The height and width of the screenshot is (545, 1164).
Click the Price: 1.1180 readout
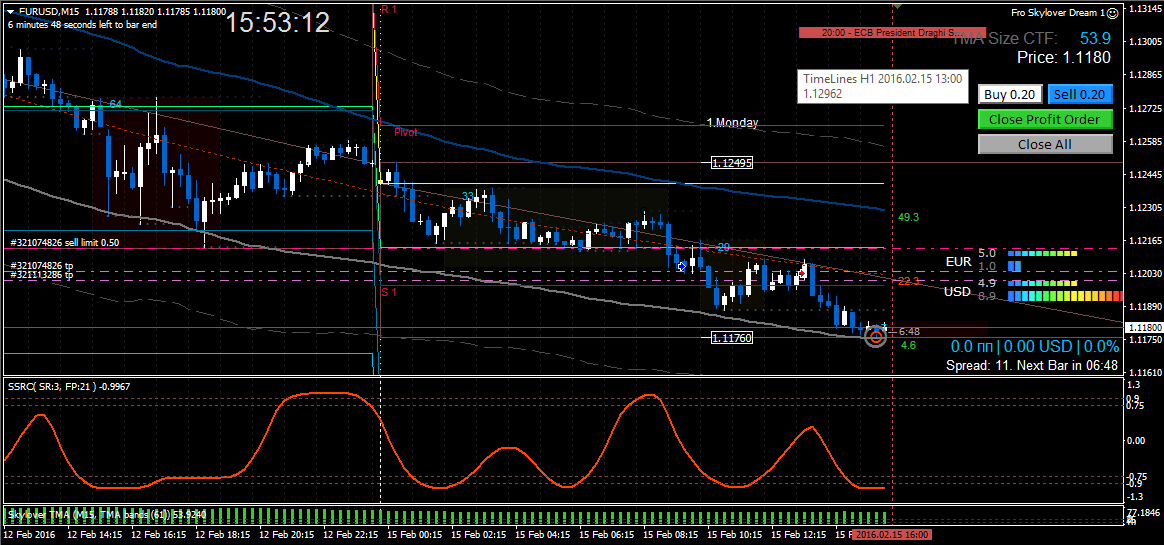pos(1063,57)
